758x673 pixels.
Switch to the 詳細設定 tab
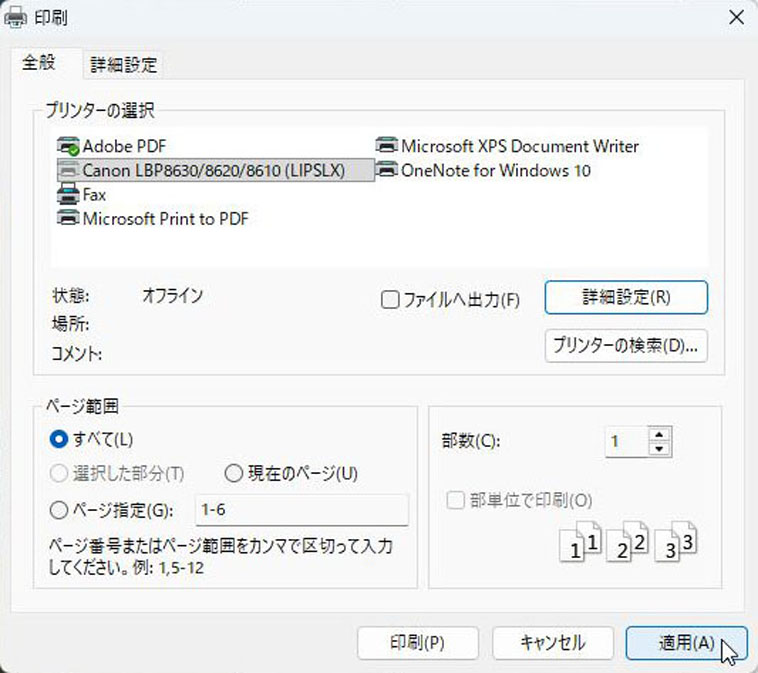(123, 65)
